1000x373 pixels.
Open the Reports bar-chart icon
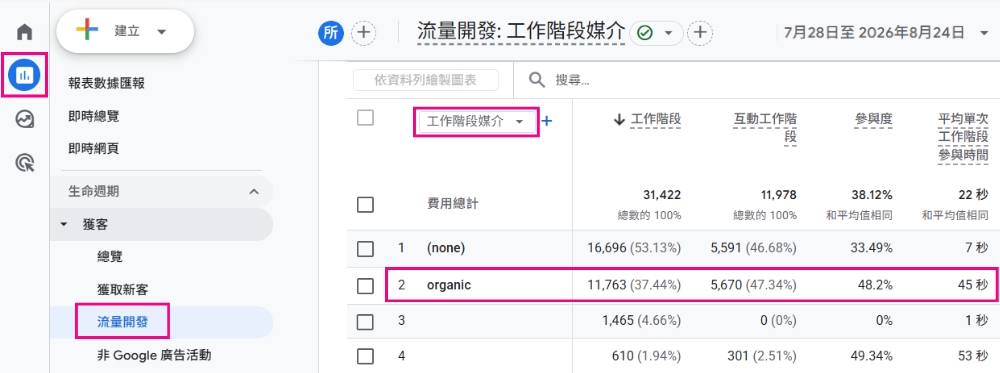coord(24,76)
